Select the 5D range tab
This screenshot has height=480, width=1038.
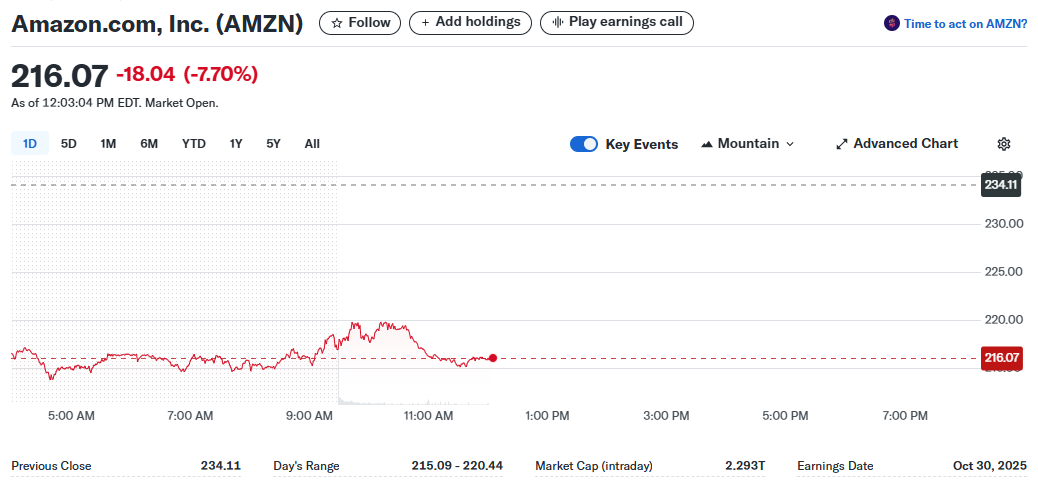[69, 144]
